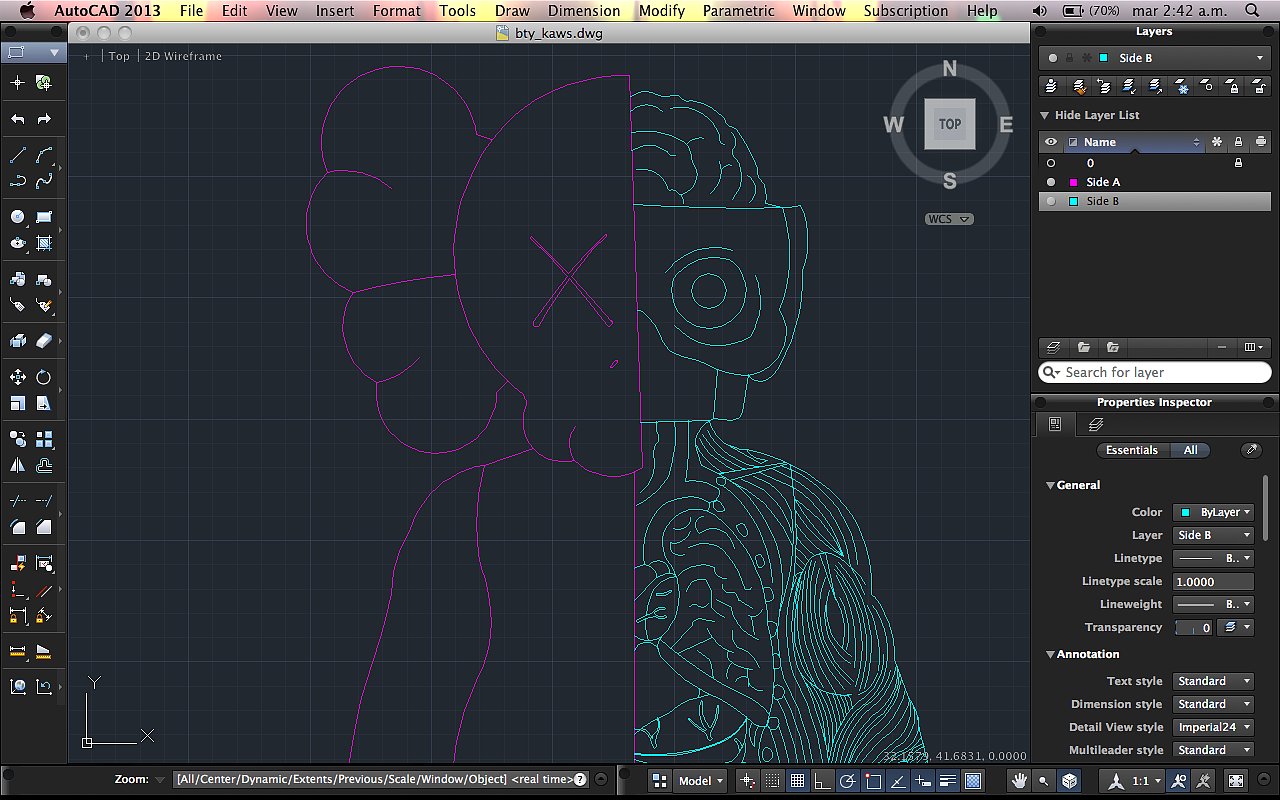
Task: Click the Search for layer field
Action: point(1155,372)
